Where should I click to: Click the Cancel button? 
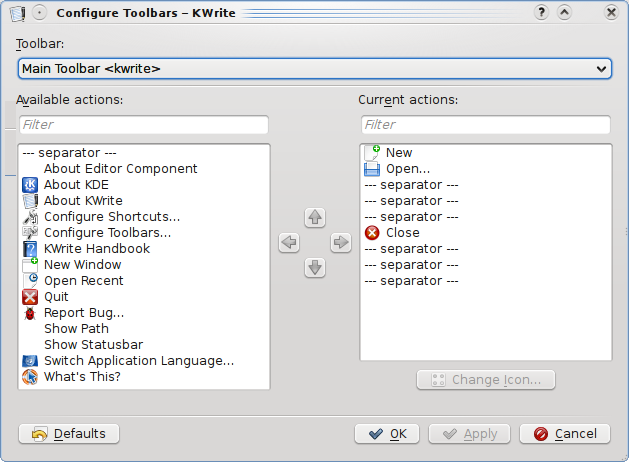[566, 434]
